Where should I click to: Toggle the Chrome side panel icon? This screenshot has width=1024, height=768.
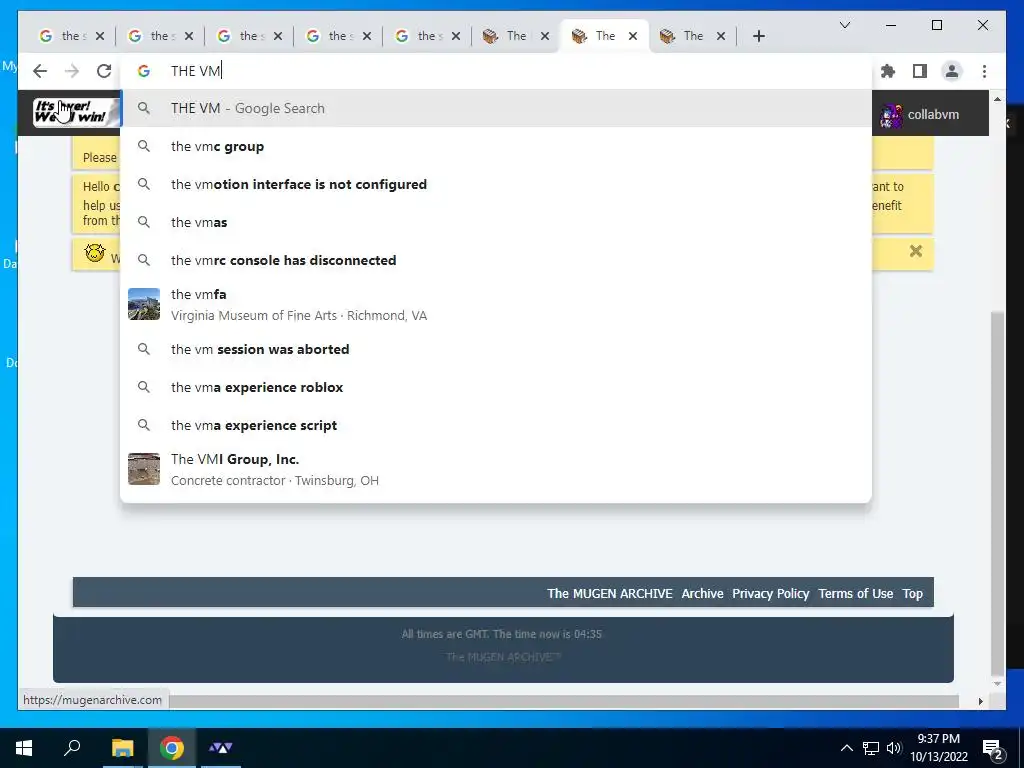[x=920, y=71]
